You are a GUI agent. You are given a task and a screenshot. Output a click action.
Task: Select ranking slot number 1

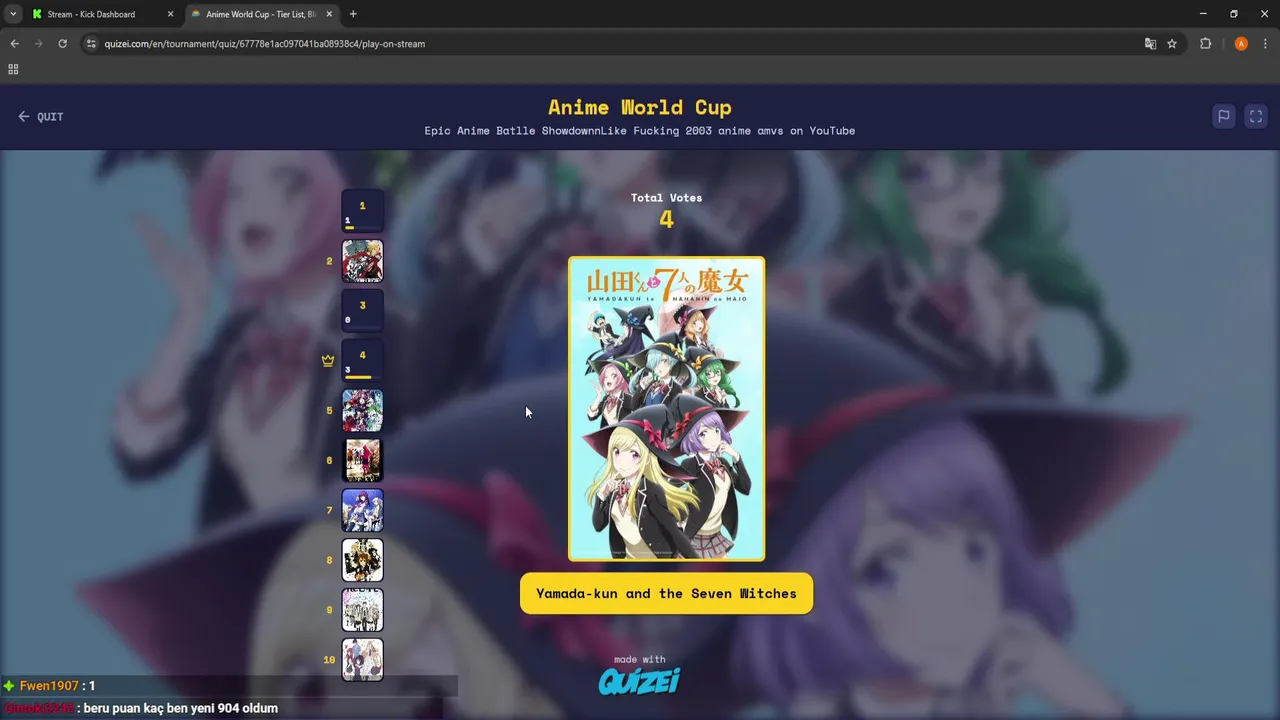[x=362, y=211]
